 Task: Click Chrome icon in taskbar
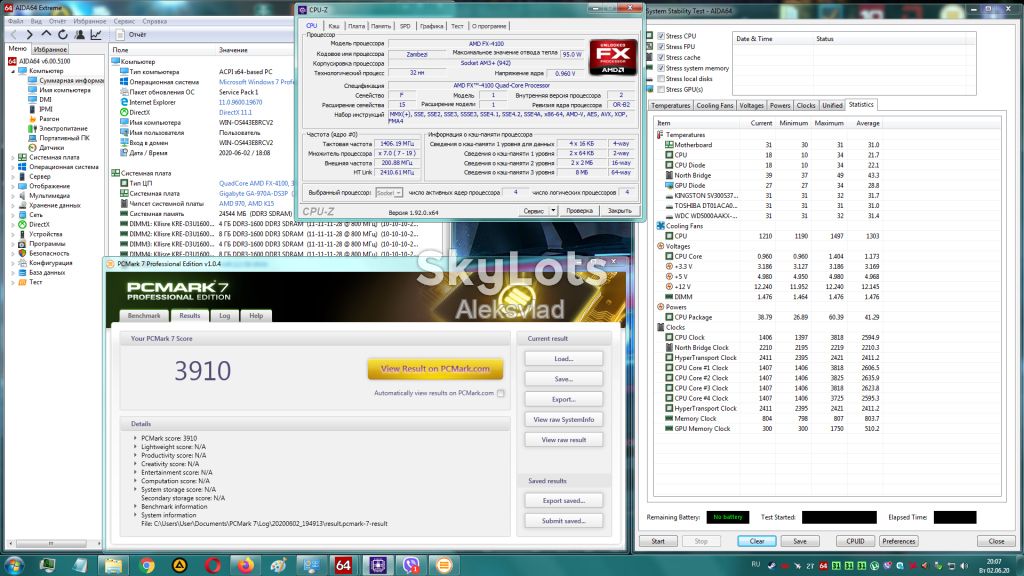click(x=146, y=565)
